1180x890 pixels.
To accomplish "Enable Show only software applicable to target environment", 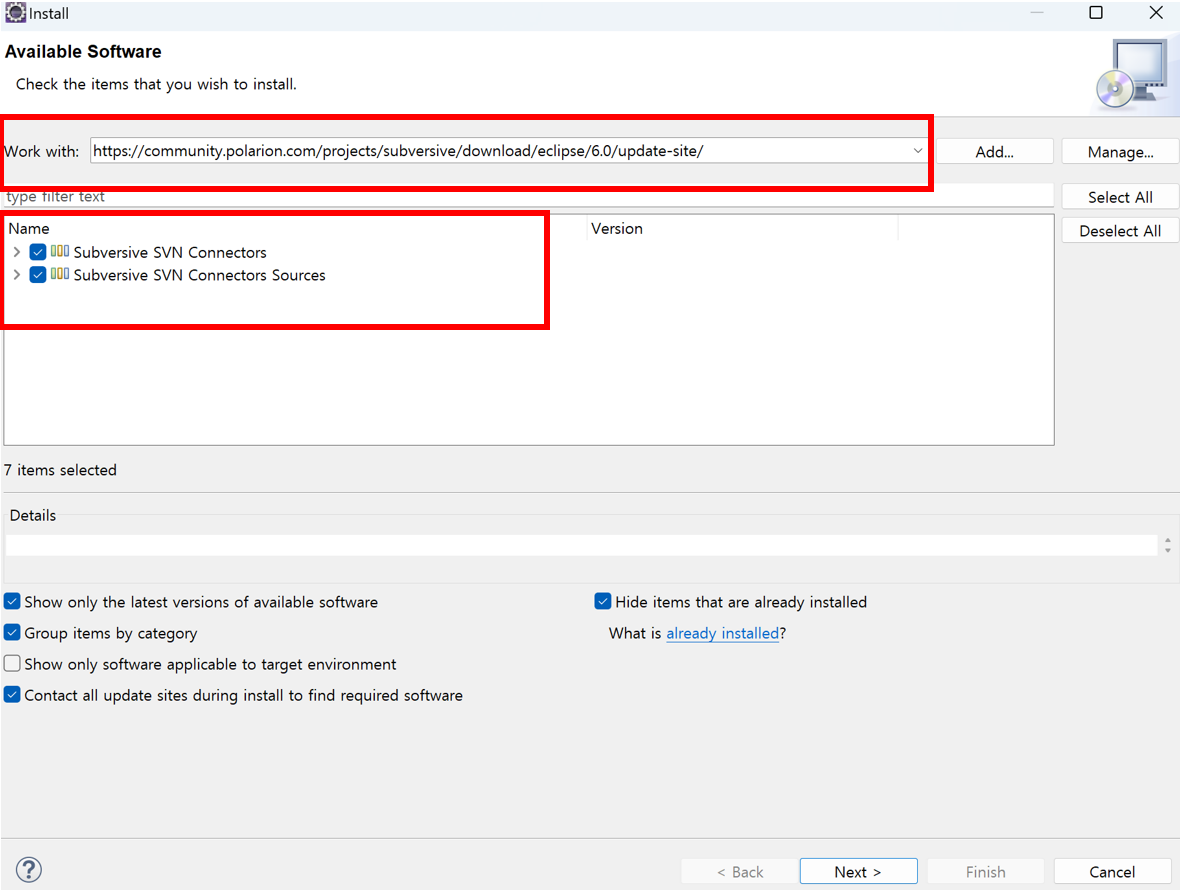I will pos(12,664).
